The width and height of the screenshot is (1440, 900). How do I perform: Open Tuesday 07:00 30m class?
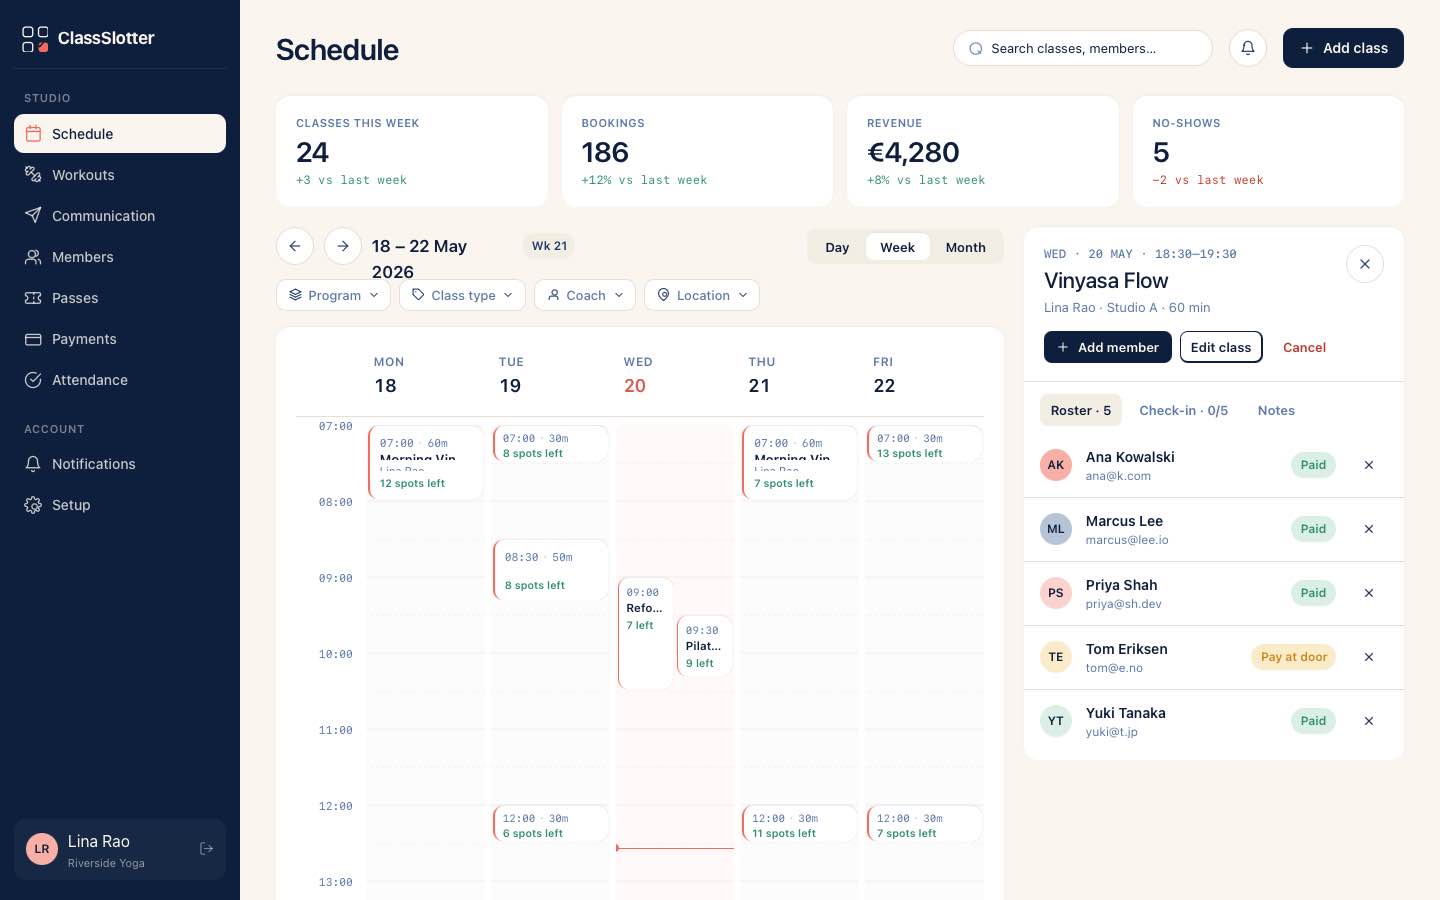coord(551,445)
